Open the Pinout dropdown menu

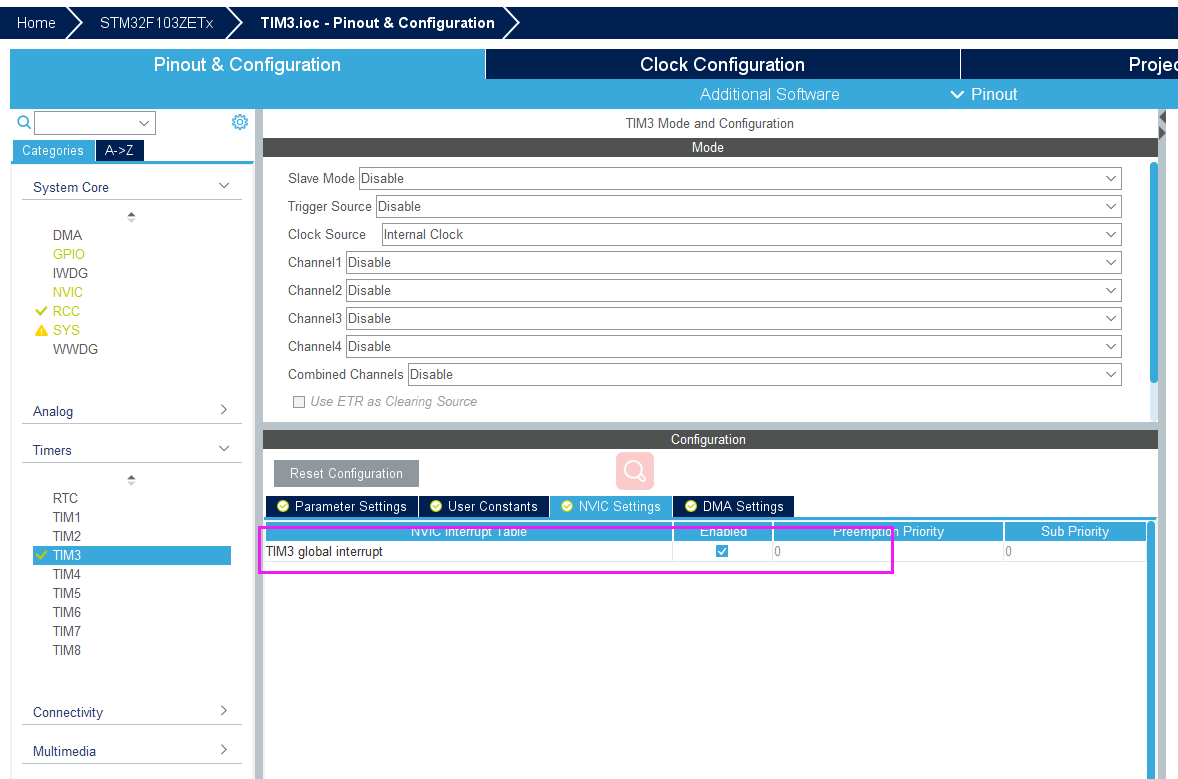(x=984, y=95)
